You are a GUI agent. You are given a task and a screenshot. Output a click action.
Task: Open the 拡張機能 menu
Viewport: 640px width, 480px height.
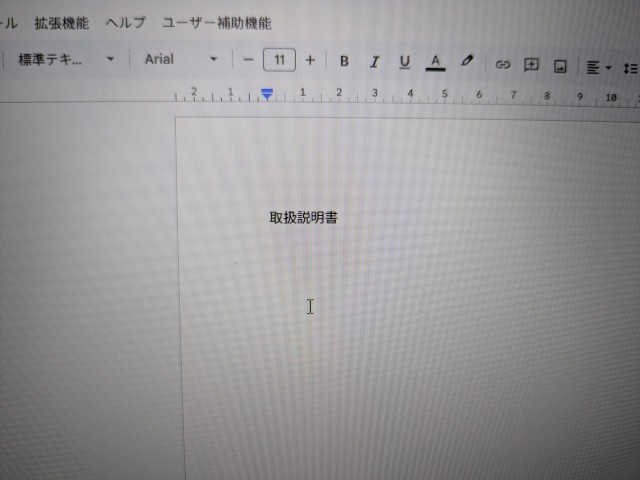[61, 22]
